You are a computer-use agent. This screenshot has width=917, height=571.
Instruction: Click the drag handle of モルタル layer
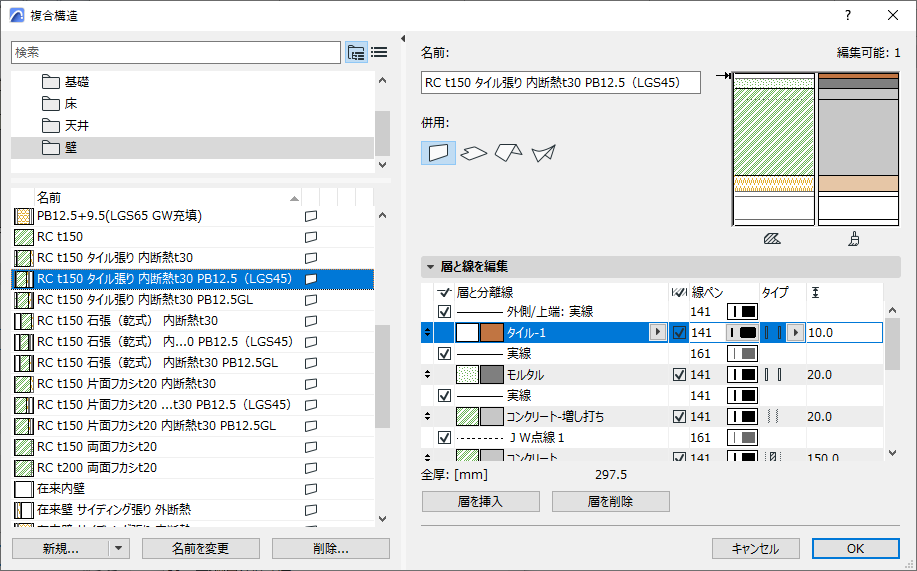428,374
